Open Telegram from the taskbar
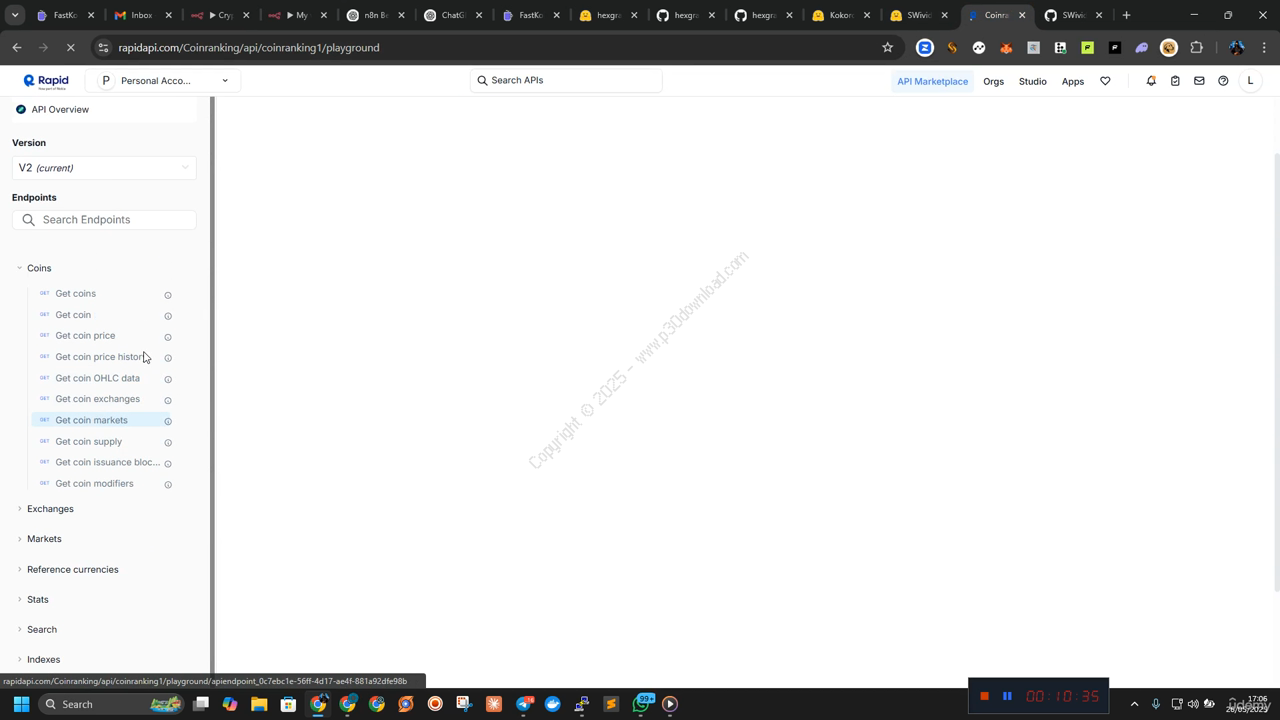The height and width of the screenshot is (720, 1280). click(523, 704)
